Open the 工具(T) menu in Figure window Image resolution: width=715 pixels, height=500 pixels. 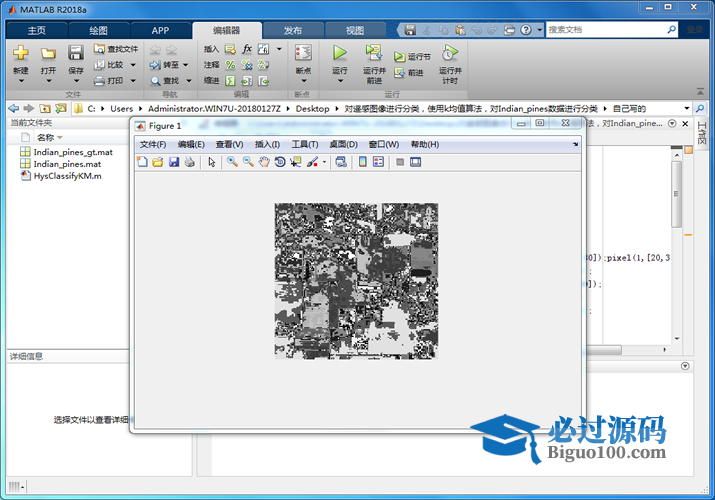305,145
